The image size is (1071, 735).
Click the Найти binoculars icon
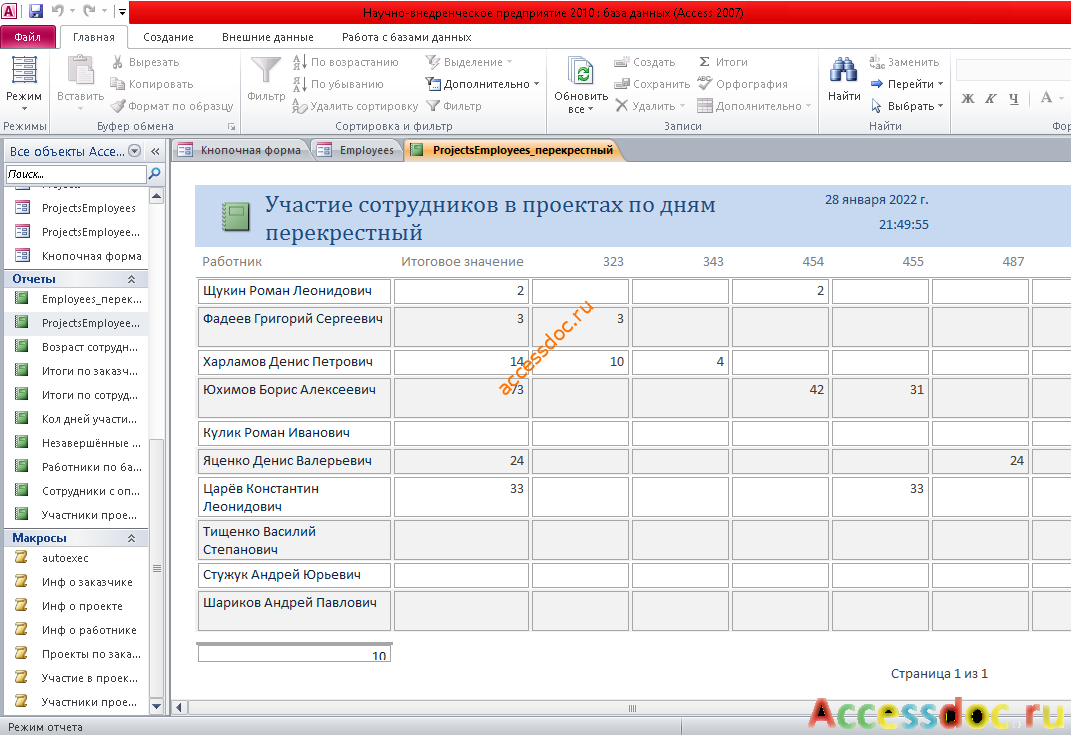click(844, 70)
